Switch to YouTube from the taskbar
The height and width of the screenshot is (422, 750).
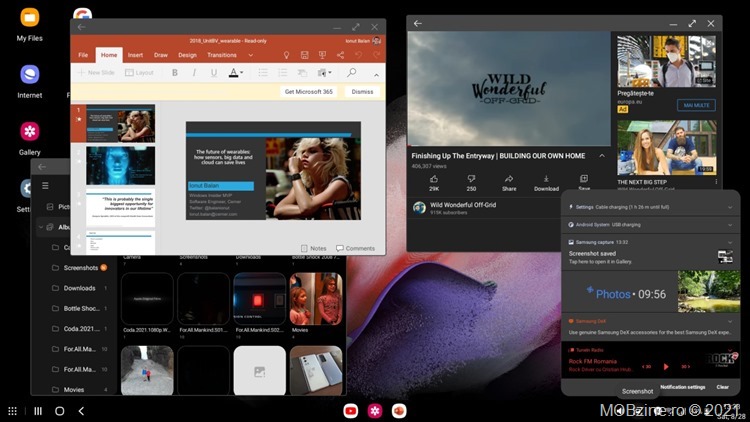[351, 411]
